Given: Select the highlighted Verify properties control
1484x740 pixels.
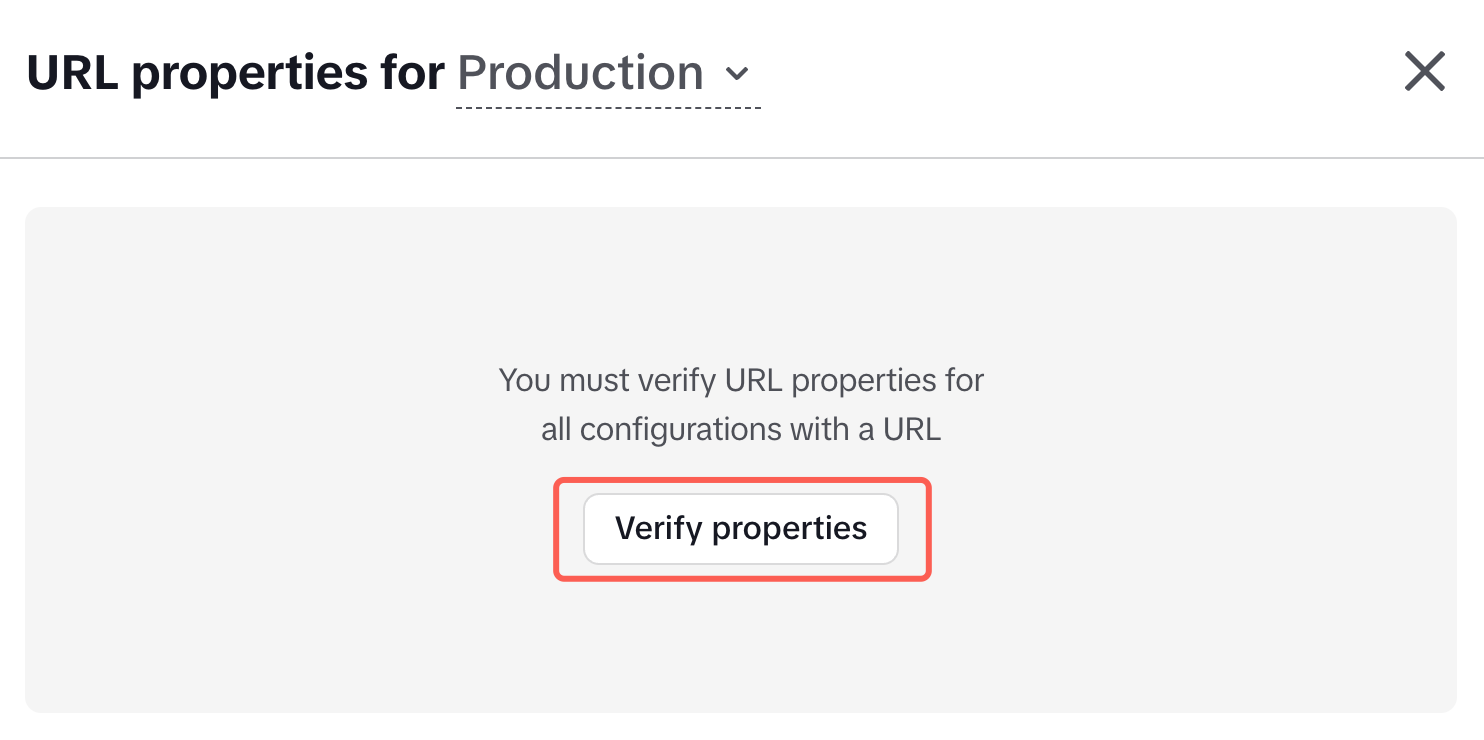Looking at the screenshot, I should (740, 529).
